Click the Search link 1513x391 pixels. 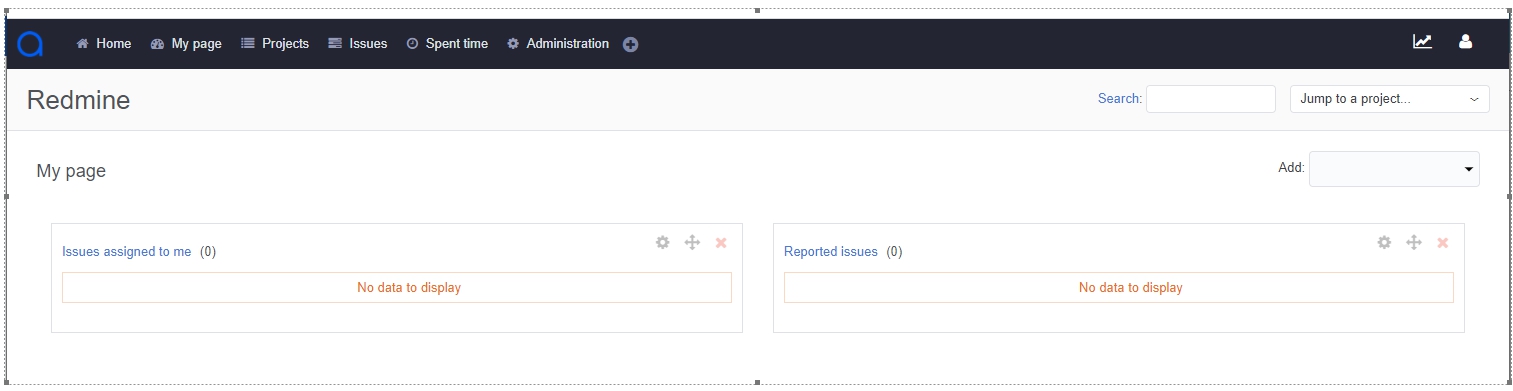1119,99
